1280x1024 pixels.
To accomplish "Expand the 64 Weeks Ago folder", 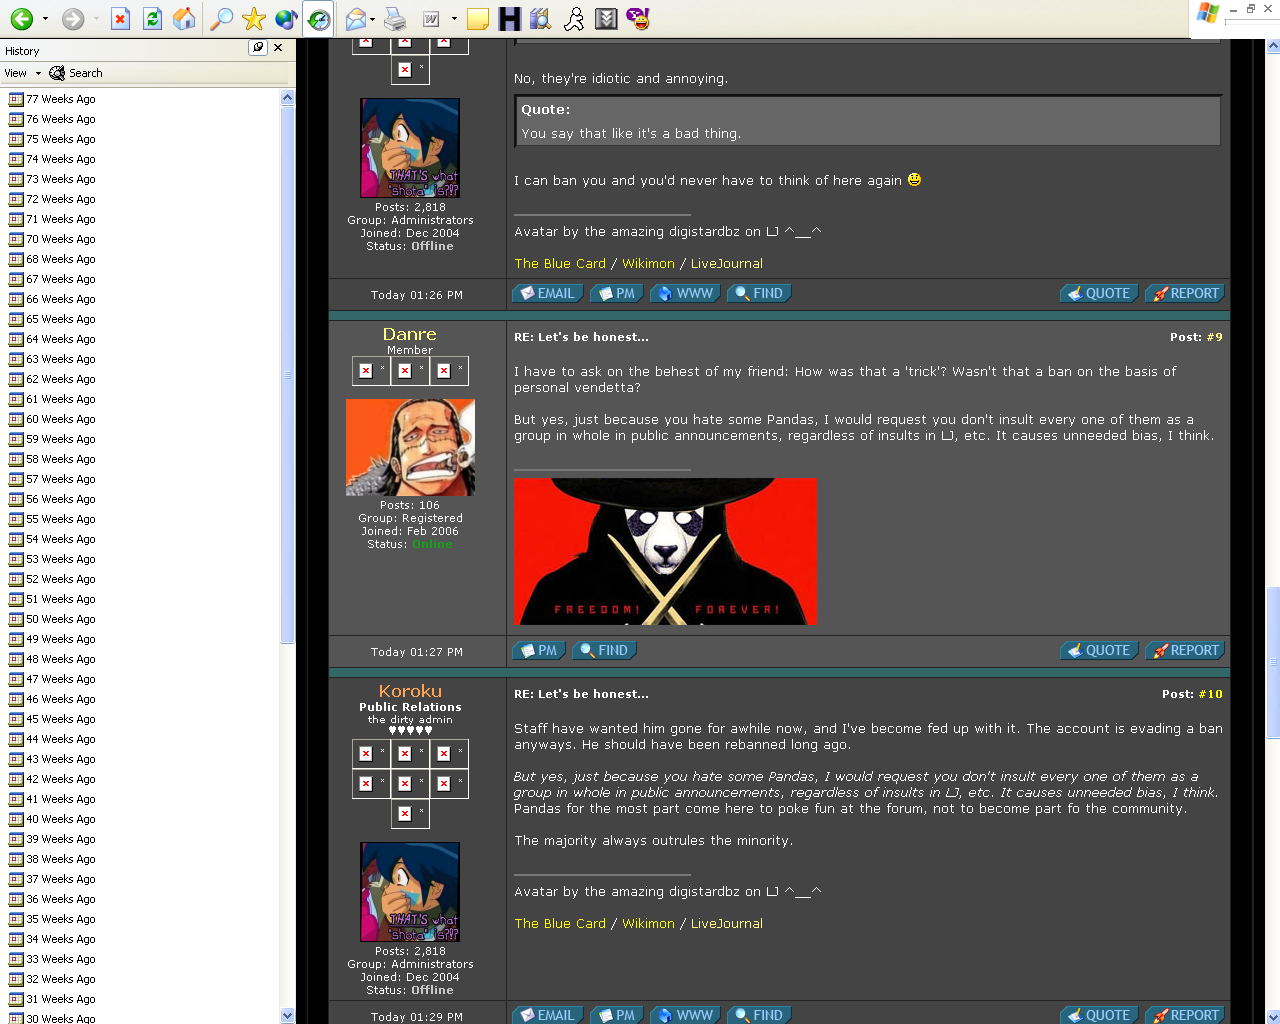I will (x=52, y=339).
